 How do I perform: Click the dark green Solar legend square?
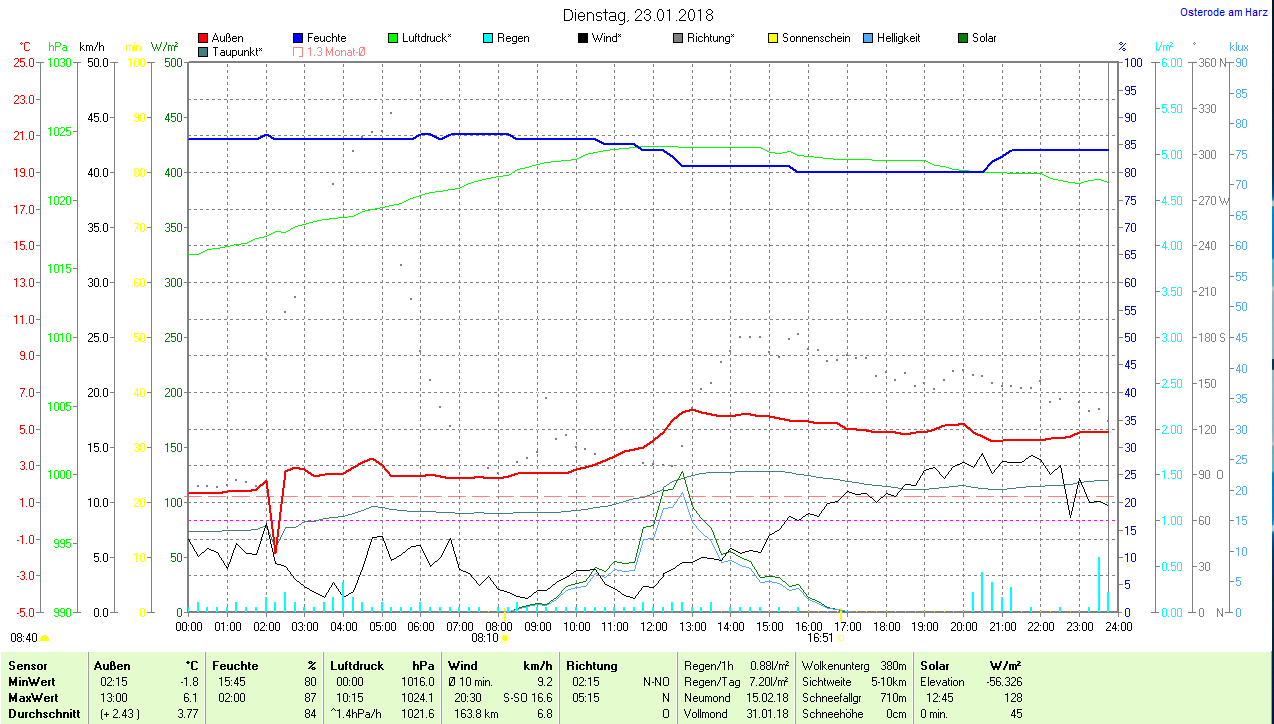[x=964, y=38]
